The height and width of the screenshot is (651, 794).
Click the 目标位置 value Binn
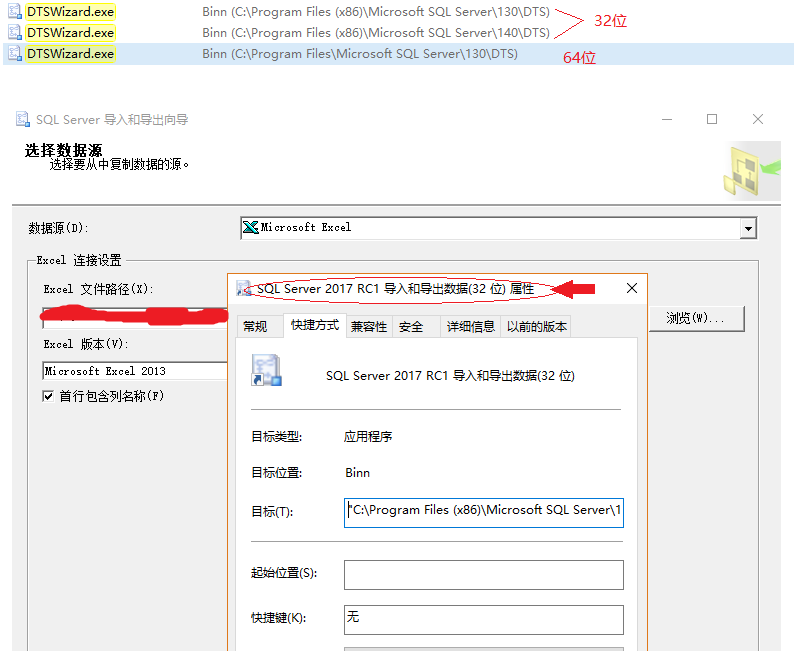coord(358,473)
